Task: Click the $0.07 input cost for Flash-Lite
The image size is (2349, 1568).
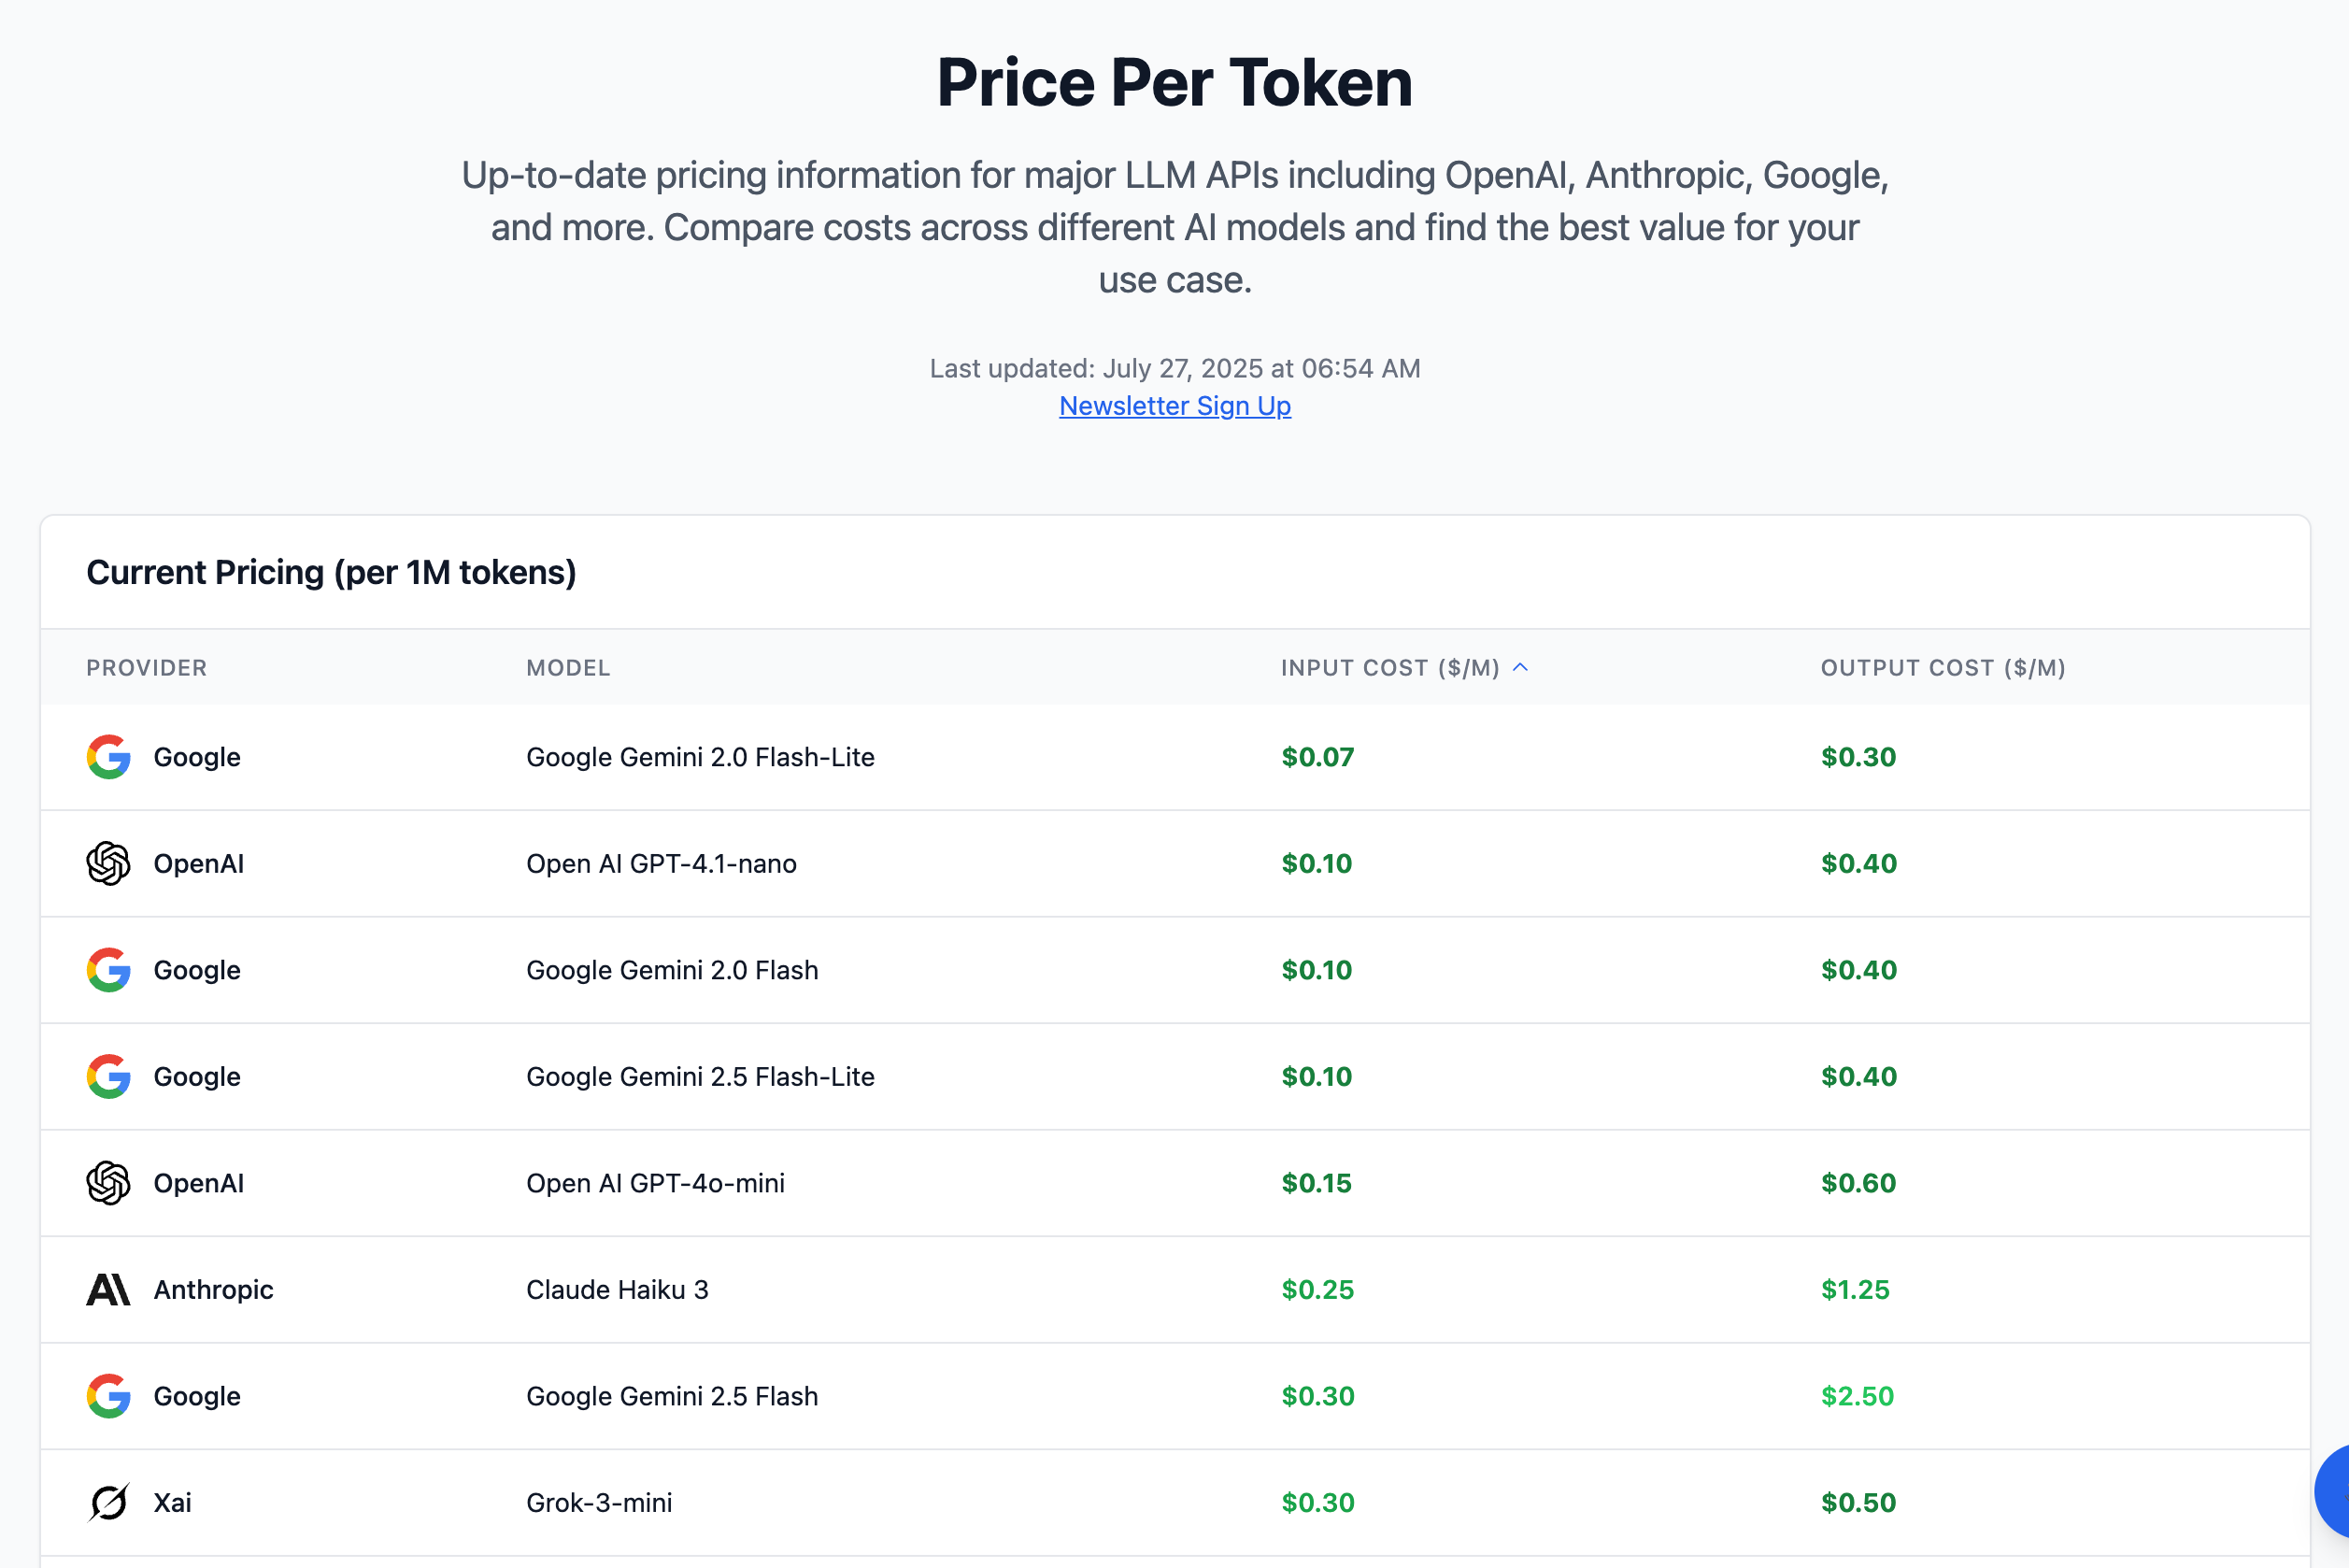Action: [x=1318, y=757]
